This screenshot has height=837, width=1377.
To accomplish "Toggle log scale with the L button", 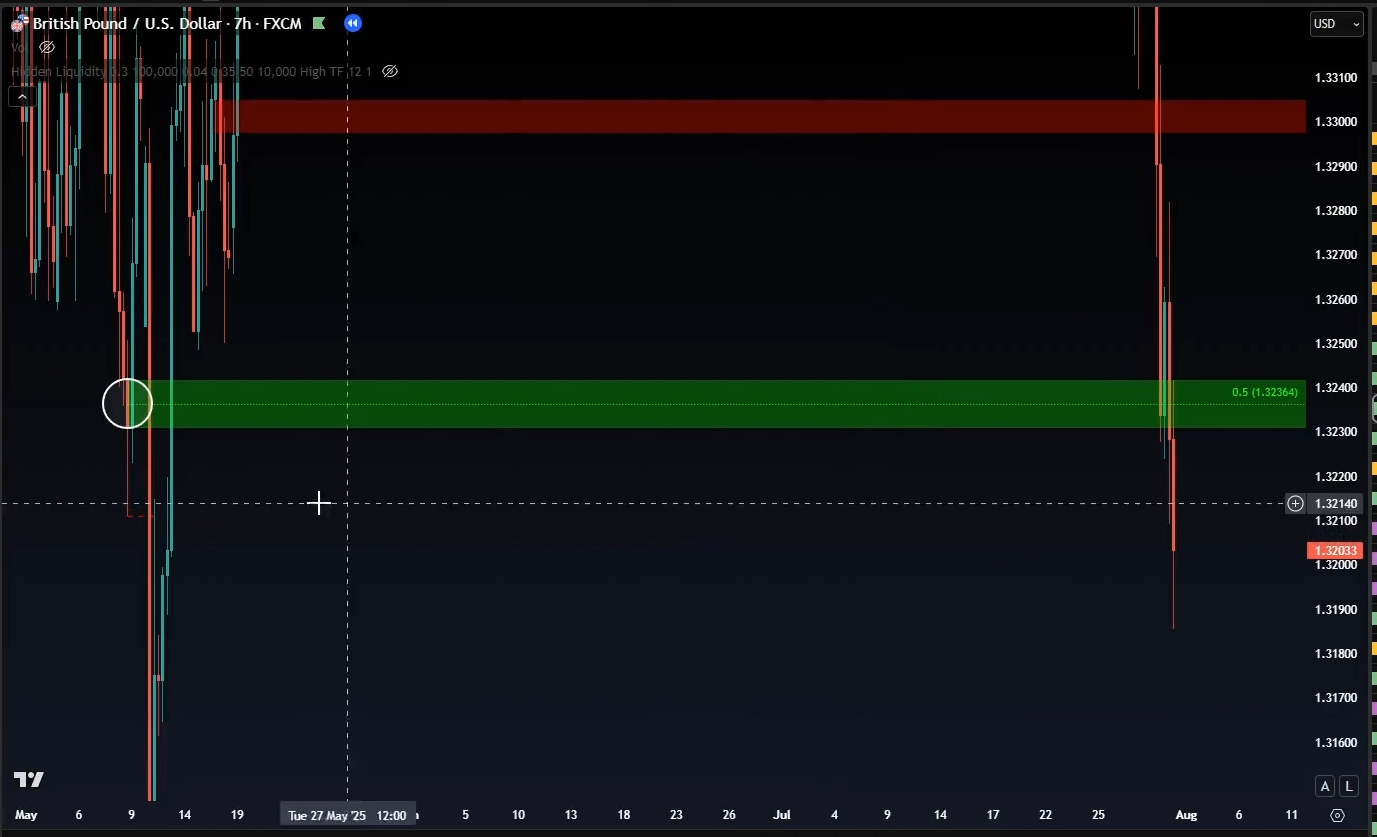I will pyautogui.click(x=1350, y=786).
